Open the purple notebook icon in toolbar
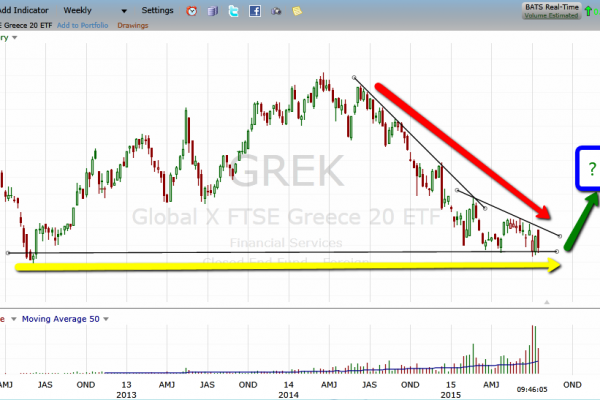 point(212,11)
